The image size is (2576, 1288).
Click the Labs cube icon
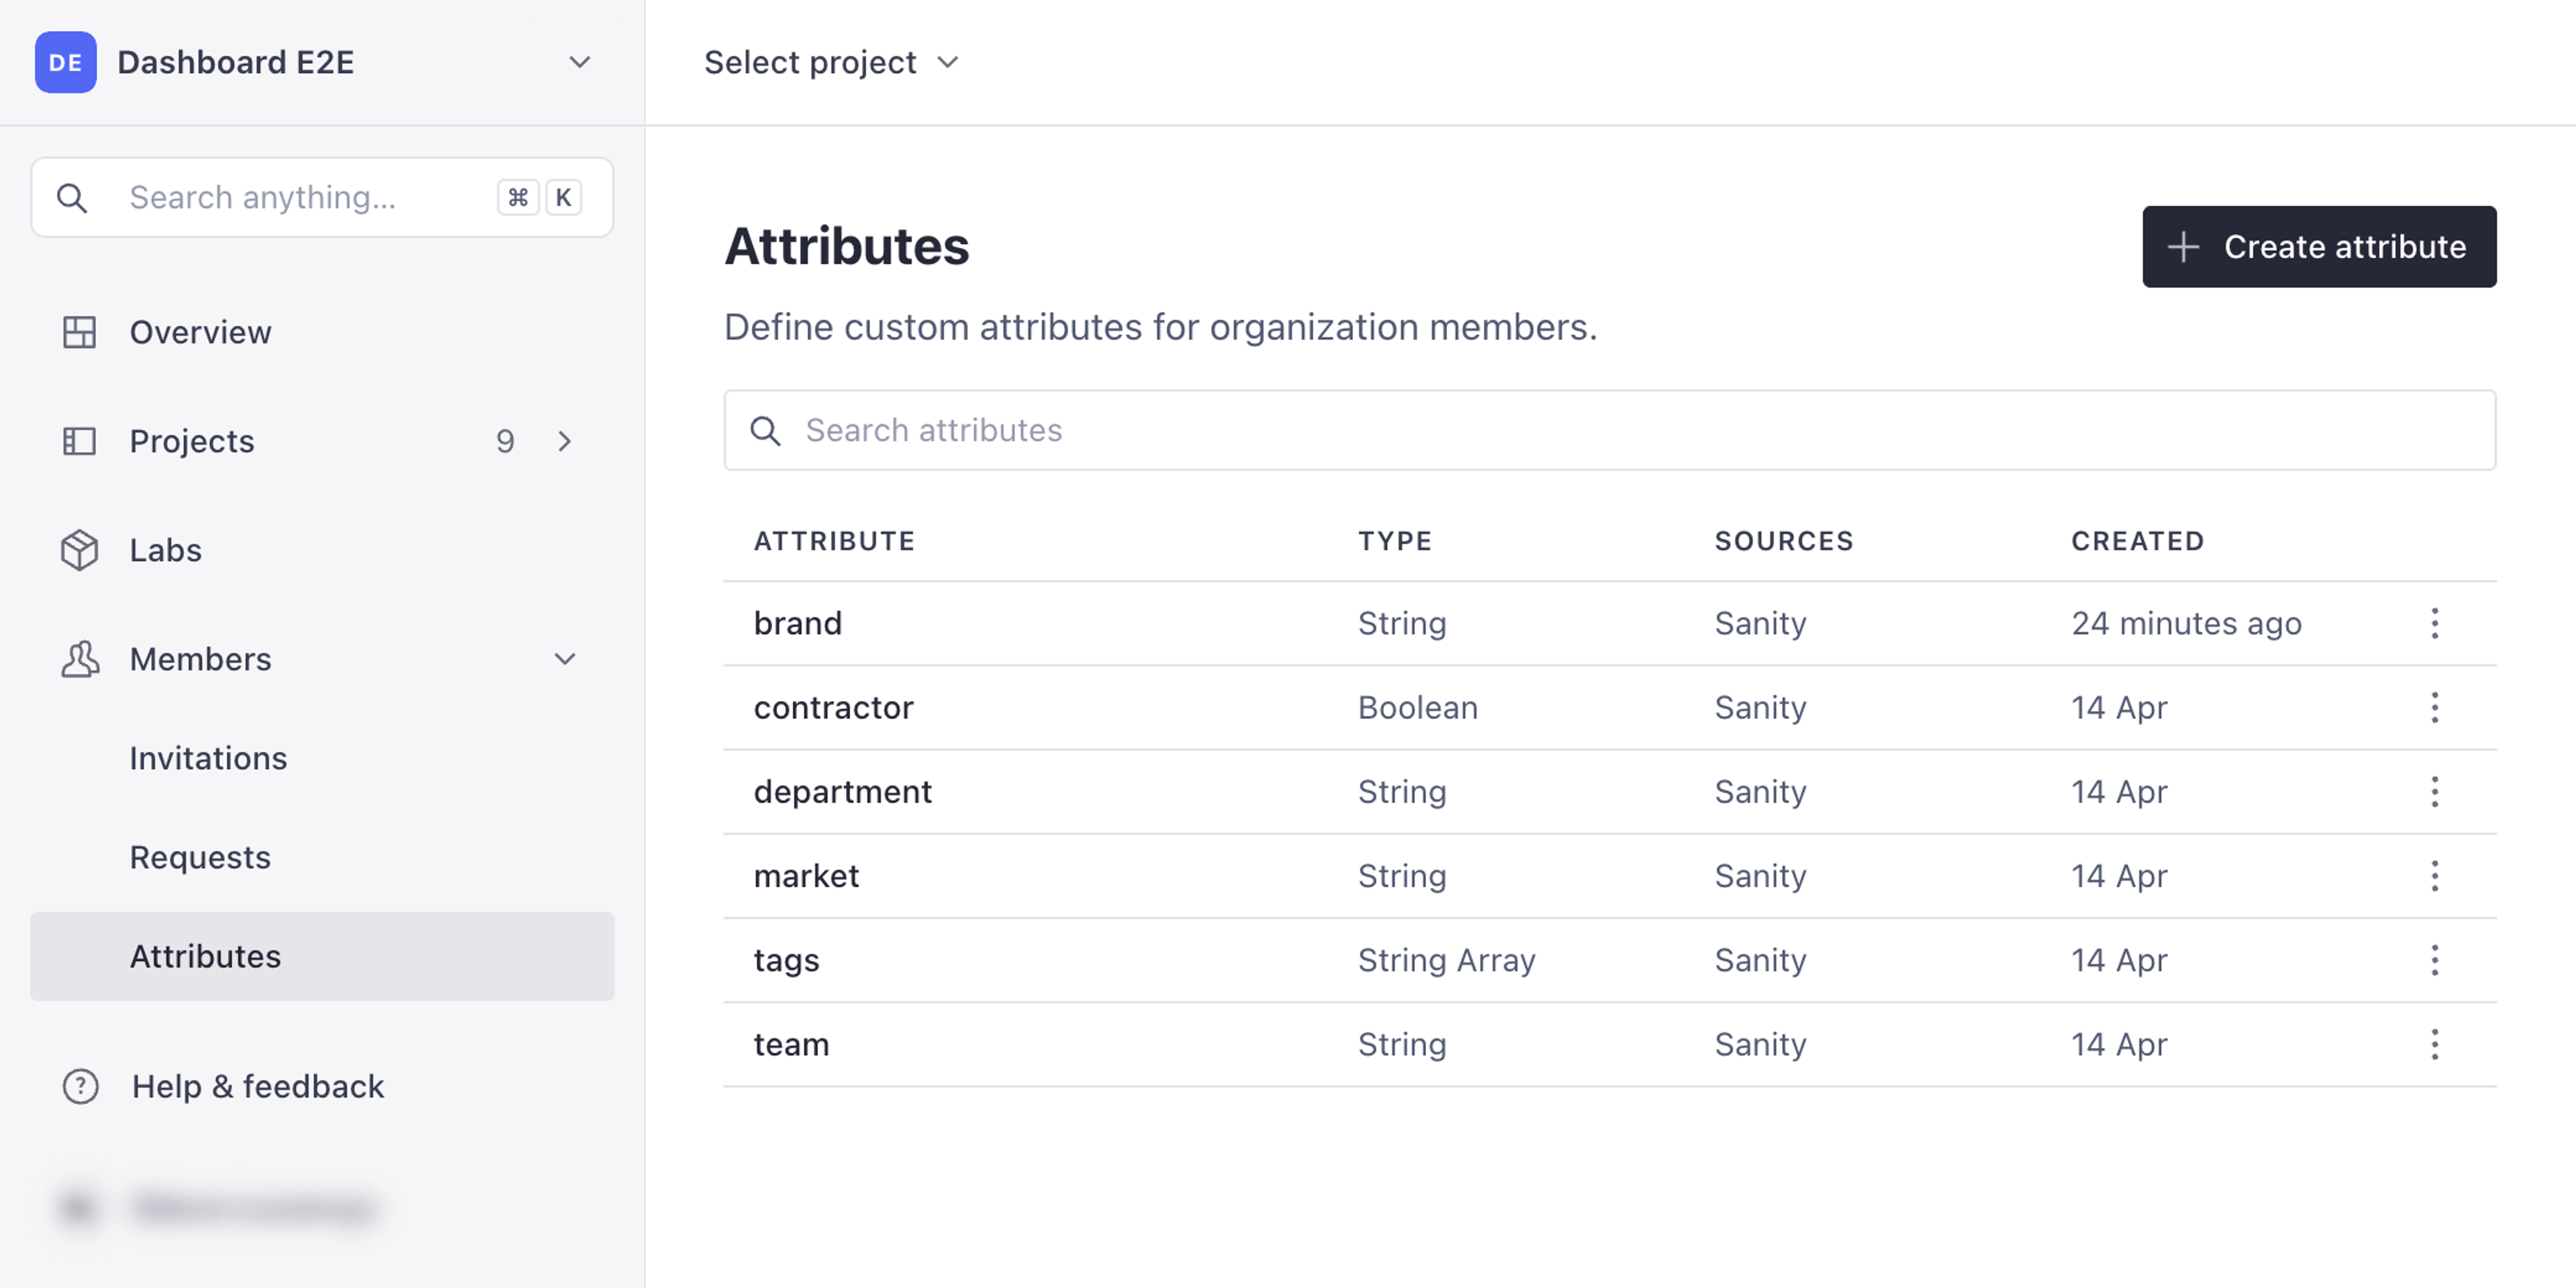coord(80,550)
